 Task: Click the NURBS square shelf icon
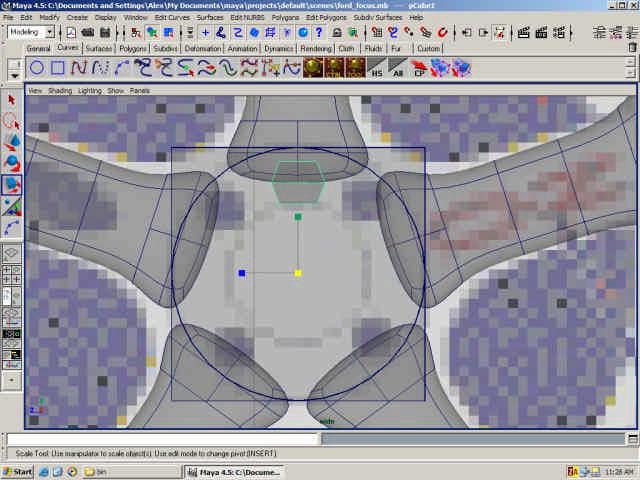[58, 68]
